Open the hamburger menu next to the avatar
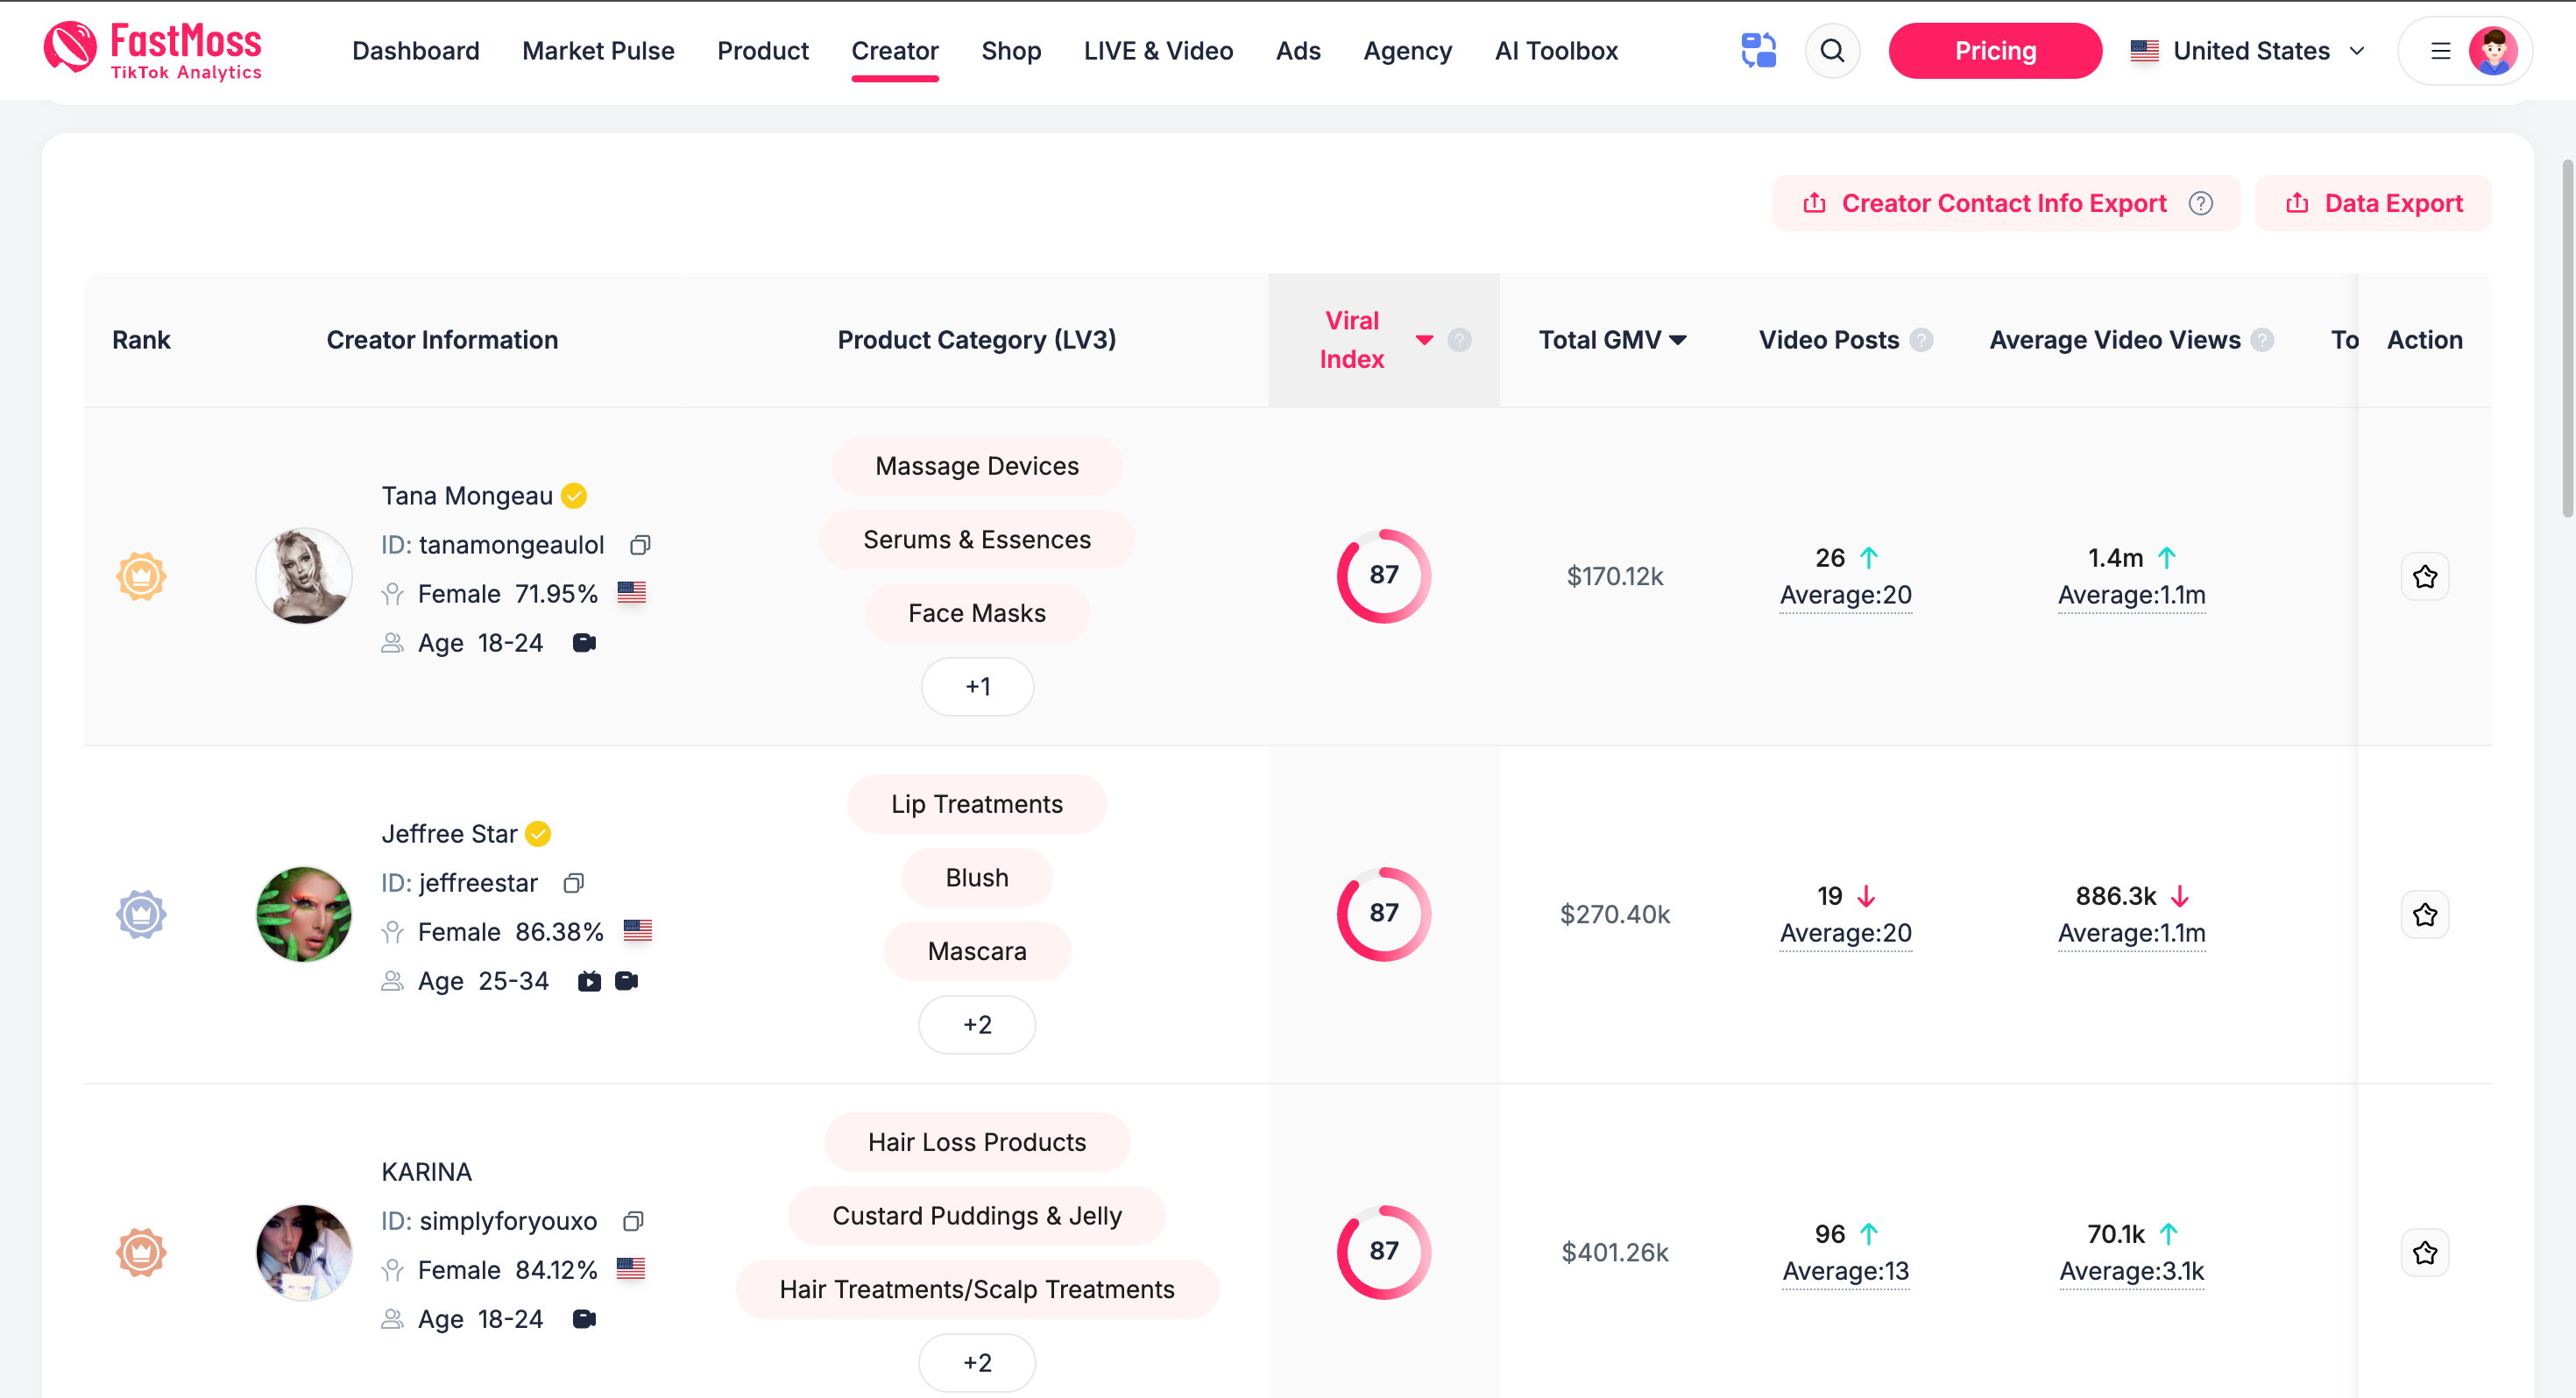Viewport: 2576px width, 1398px height. tap(2440, 50)
